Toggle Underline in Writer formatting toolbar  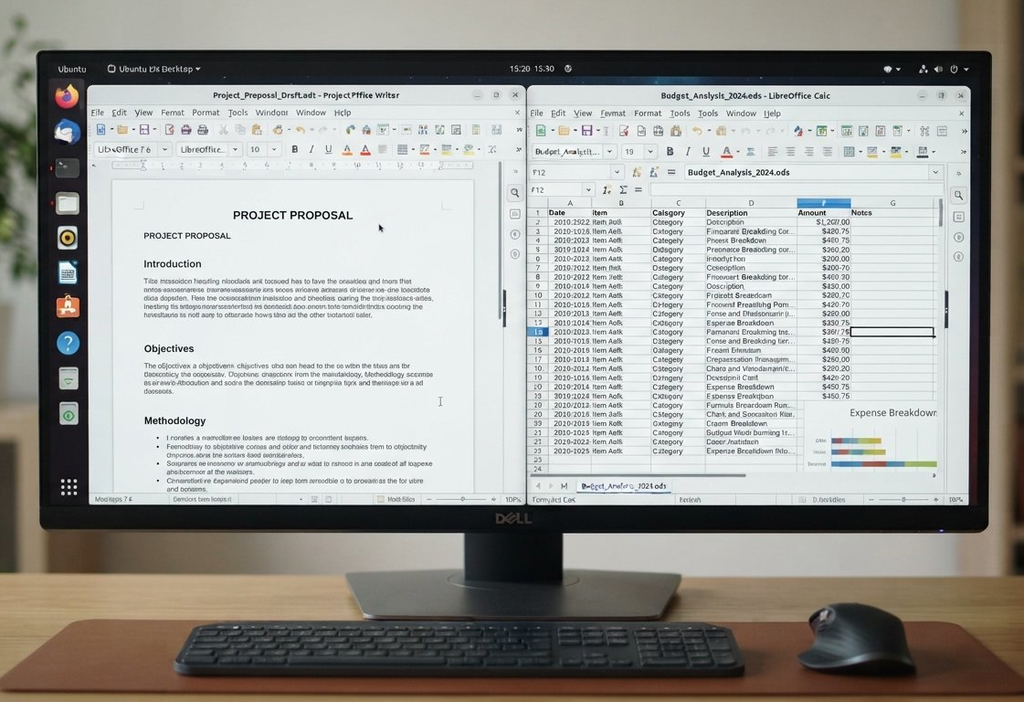[x=328, y=150]
